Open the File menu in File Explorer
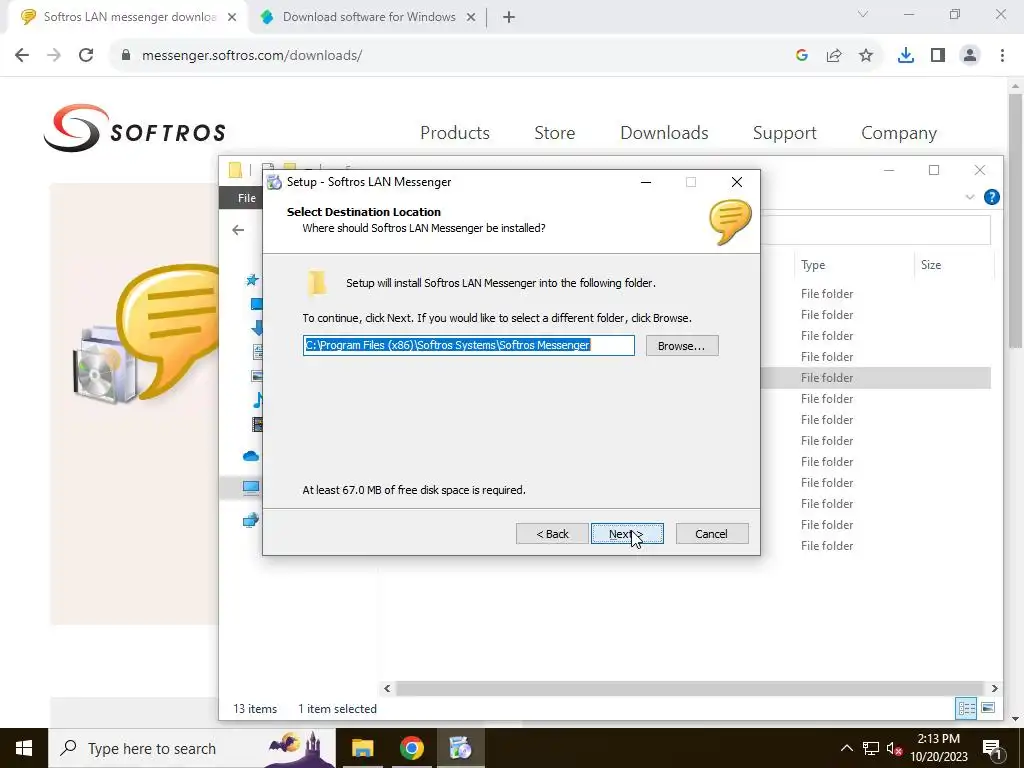1024x768 pixels. pyautogui.click(x=246, y=198)
